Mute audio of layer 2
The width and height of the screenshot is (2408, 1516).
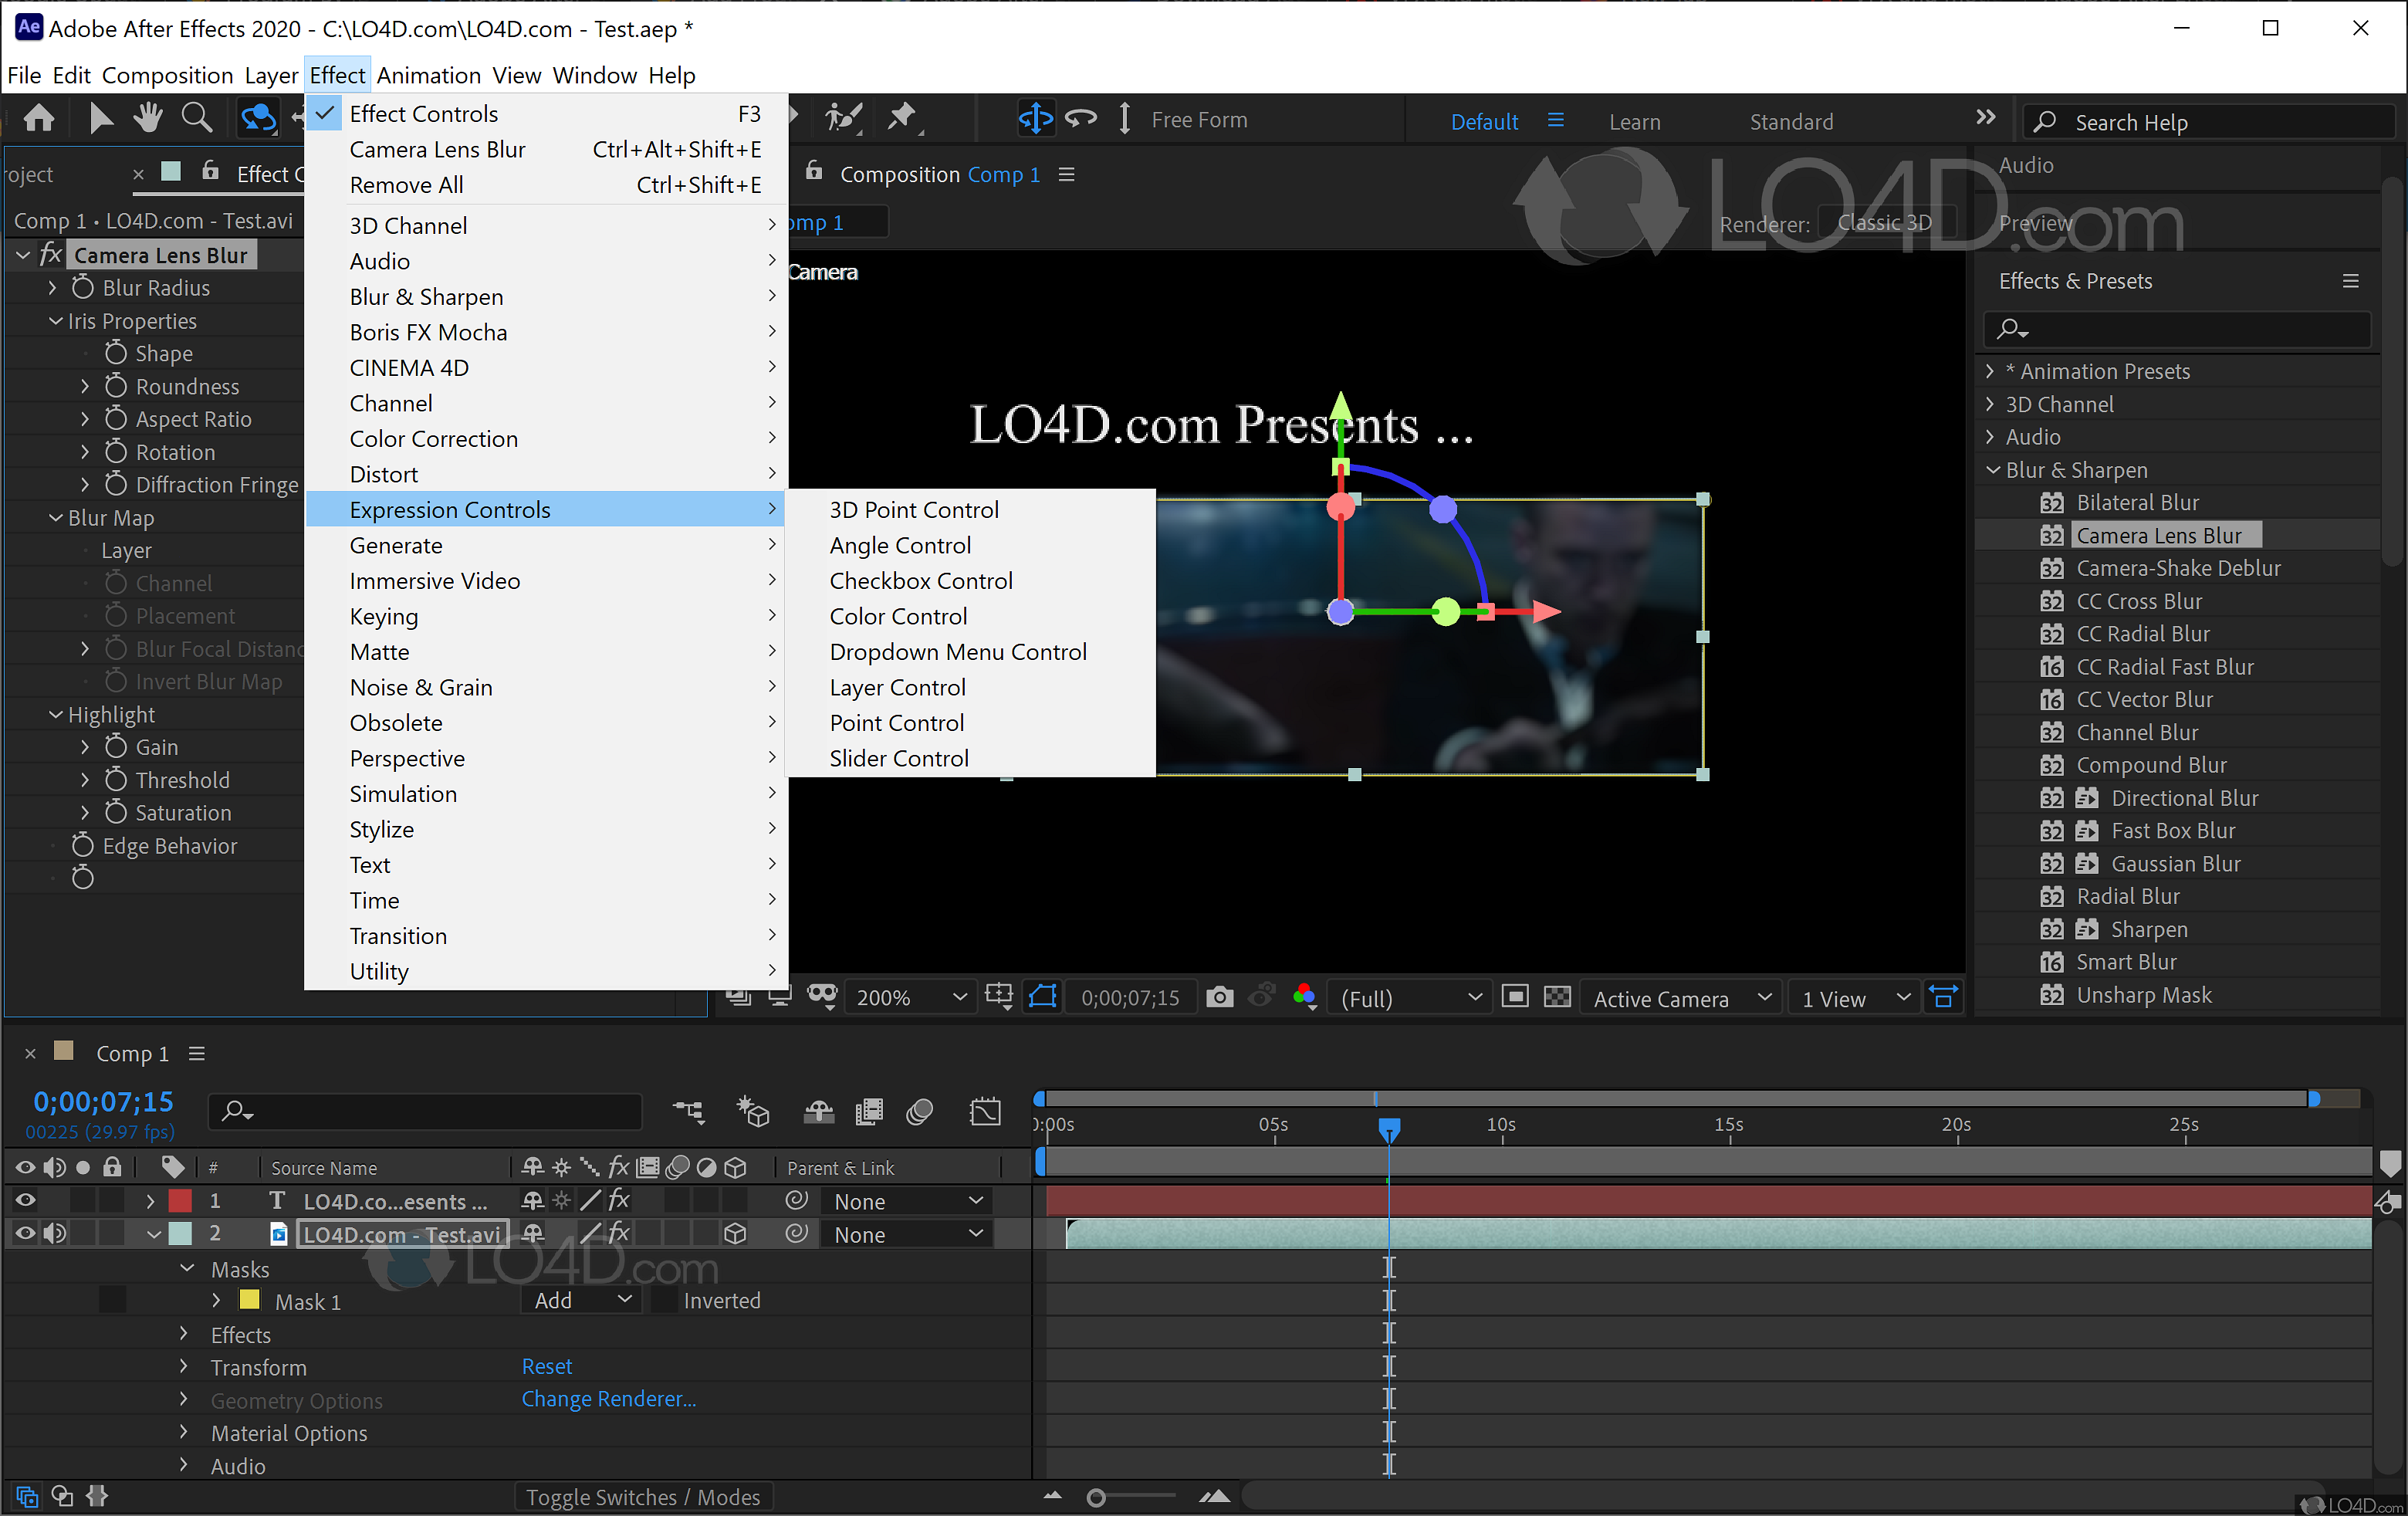point(55,1233)
